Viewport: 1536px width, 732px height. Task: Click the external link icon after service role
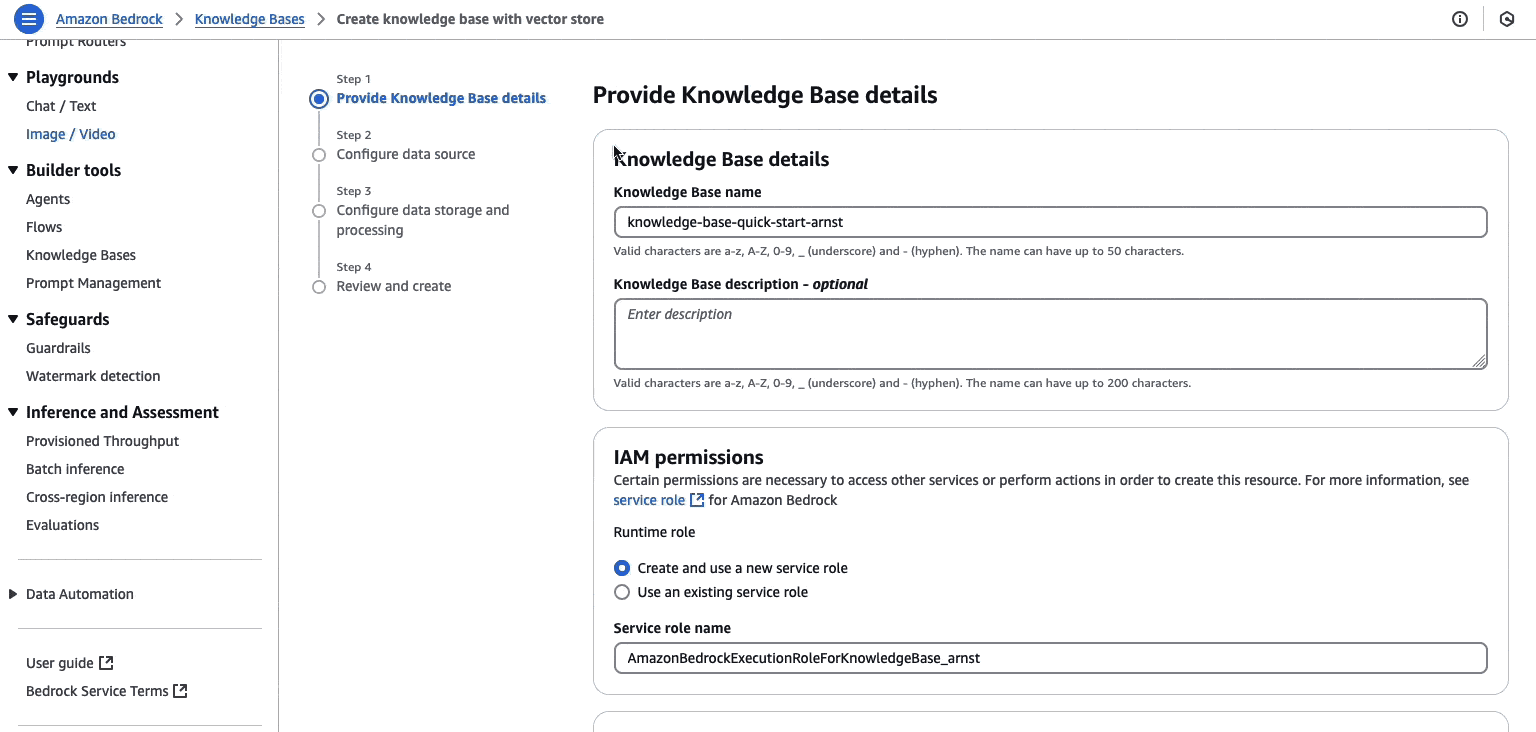pos(697,500)
